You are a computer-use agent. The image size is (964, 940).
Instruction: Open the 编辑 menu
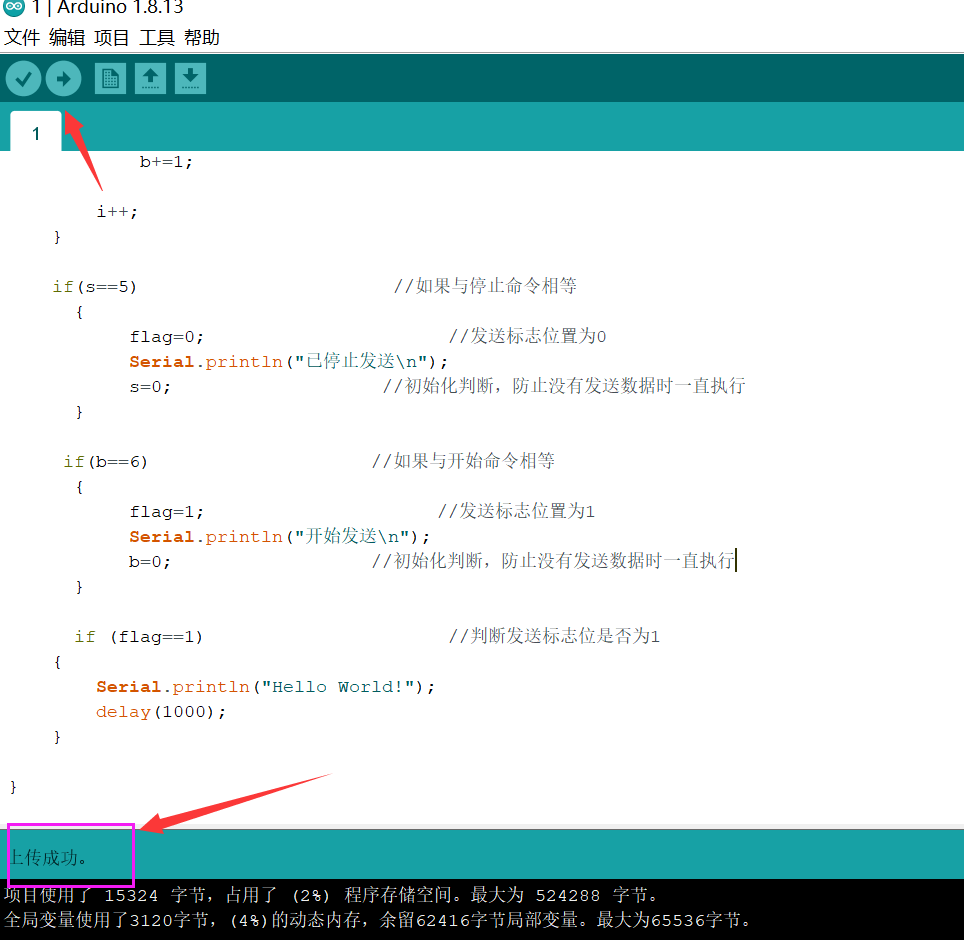coord(67,38)
